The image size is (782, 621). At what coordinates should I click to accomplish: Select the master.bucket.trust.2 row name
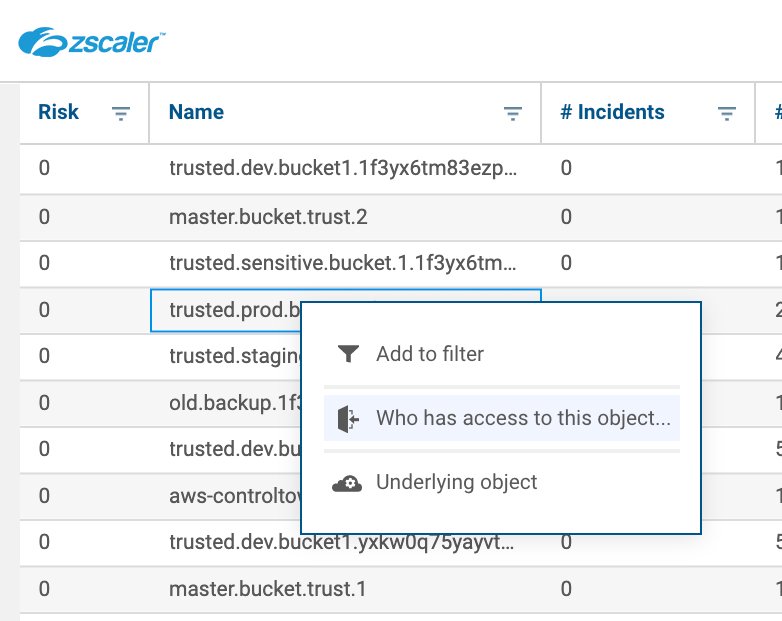[263, 216]
